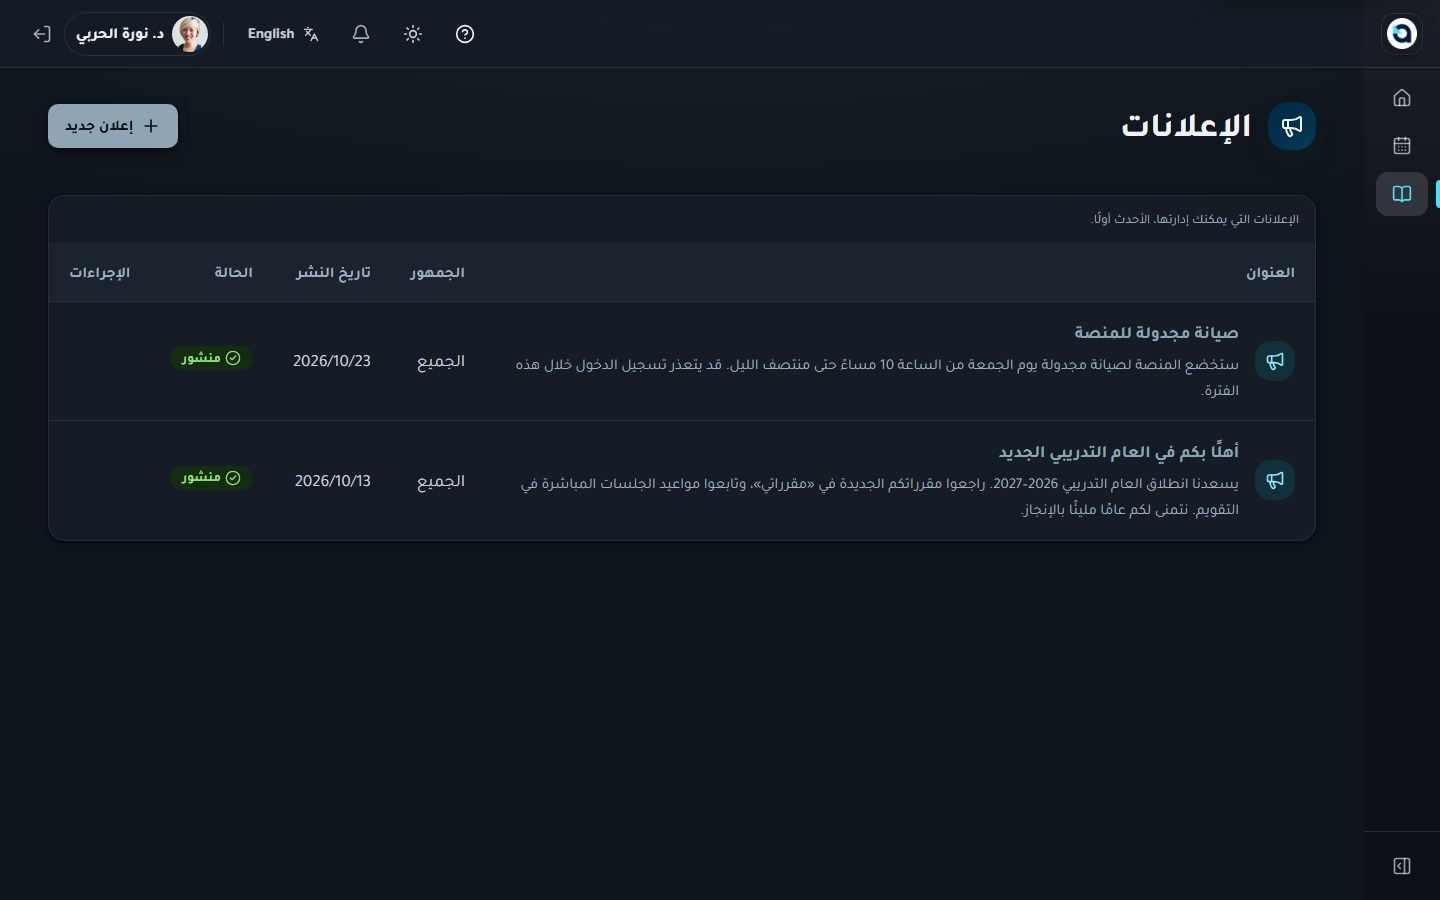Click the platform logo
Viewport: 1440px width, 900px height.
coord(1402,34)
